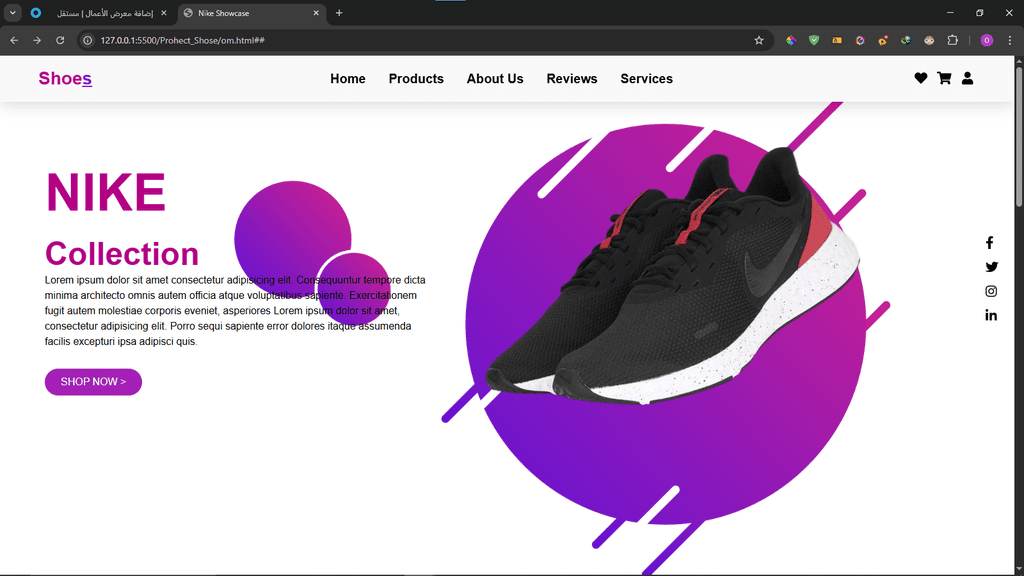Open the LinkedIn social icon
Image resolution: width=1024 pixels, height=576 pixels.
(x=991, y=315)
